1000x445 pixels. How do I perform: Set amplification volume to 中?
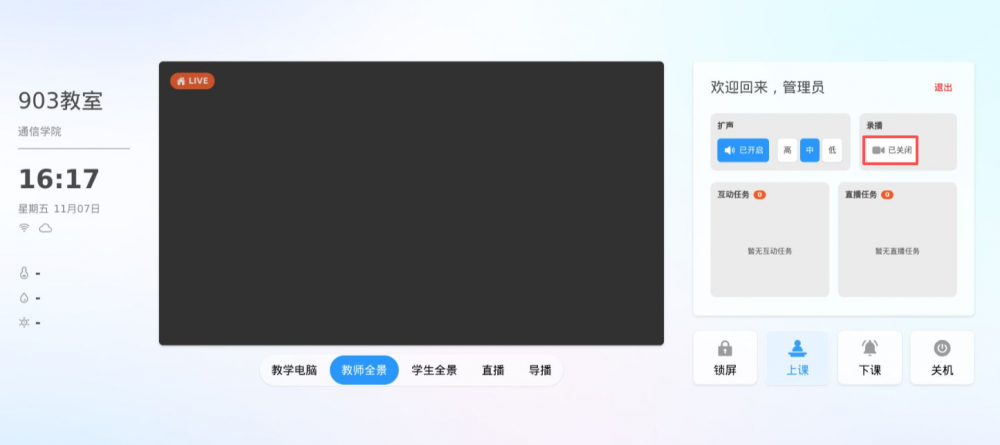pos(810,150)
